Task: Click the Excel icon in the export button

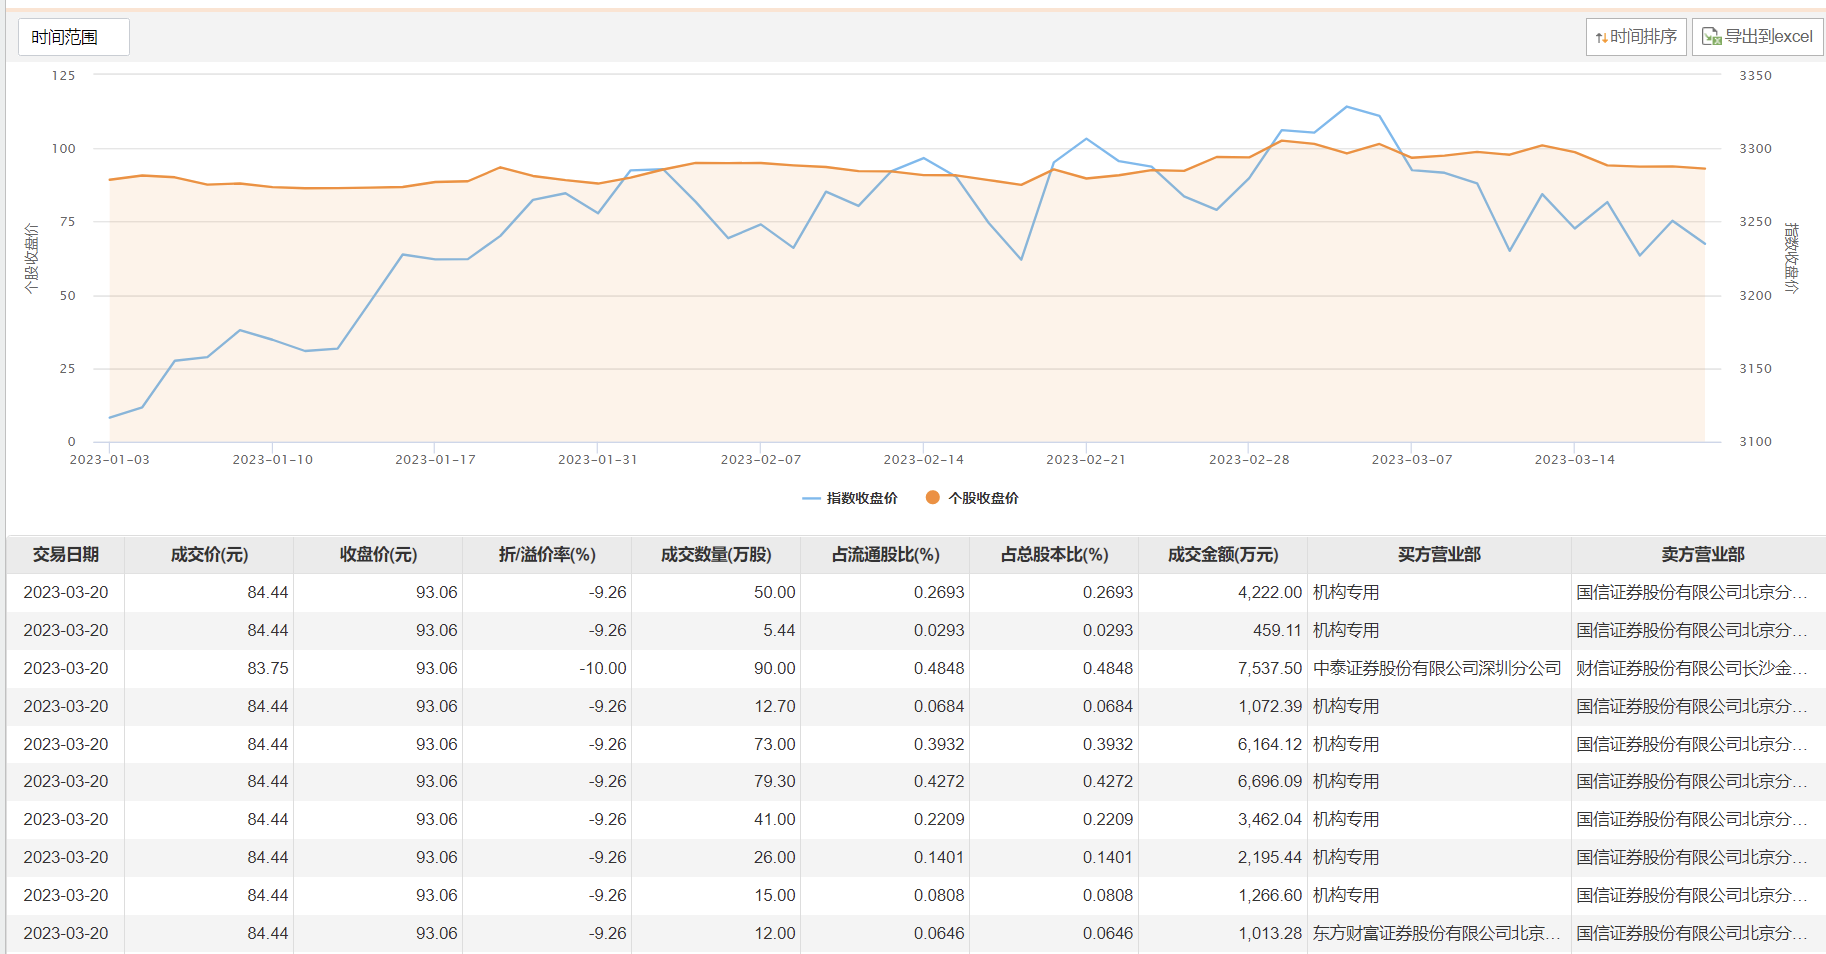Action: pos(1711,37)
